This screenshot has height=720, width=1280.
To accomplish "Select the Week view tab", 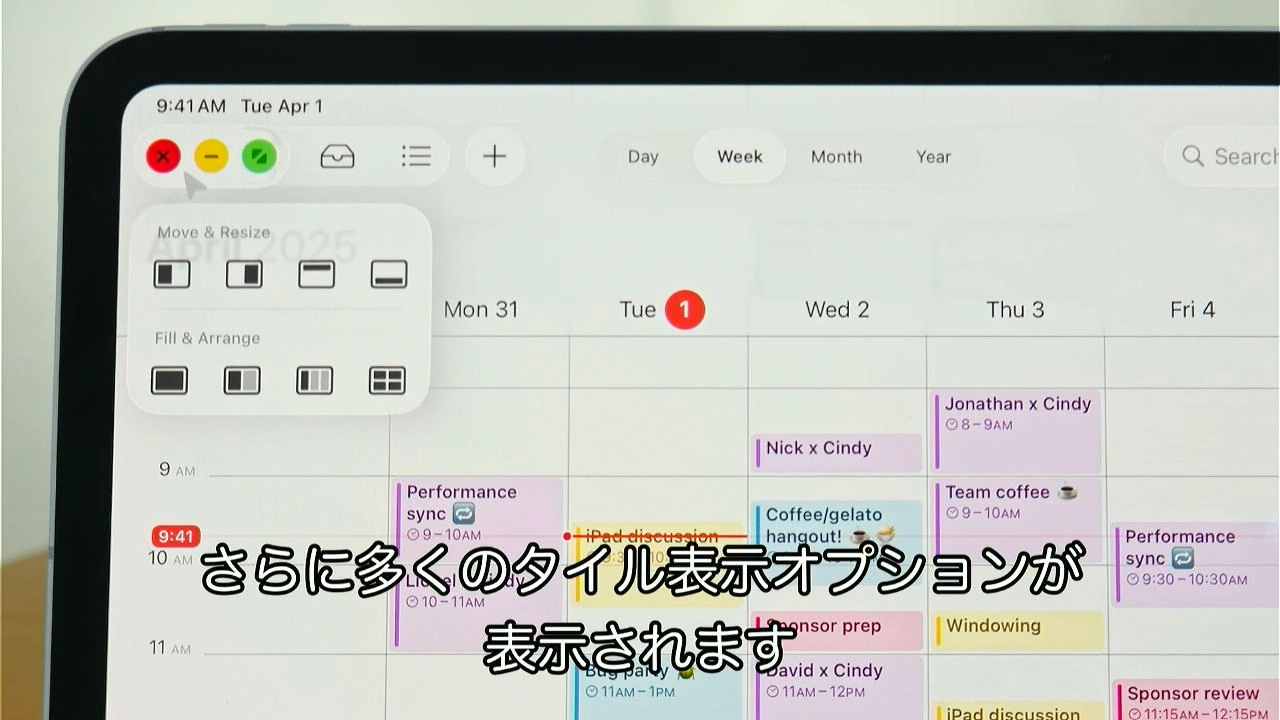I will pyautogui.click(x=740, y=157).
